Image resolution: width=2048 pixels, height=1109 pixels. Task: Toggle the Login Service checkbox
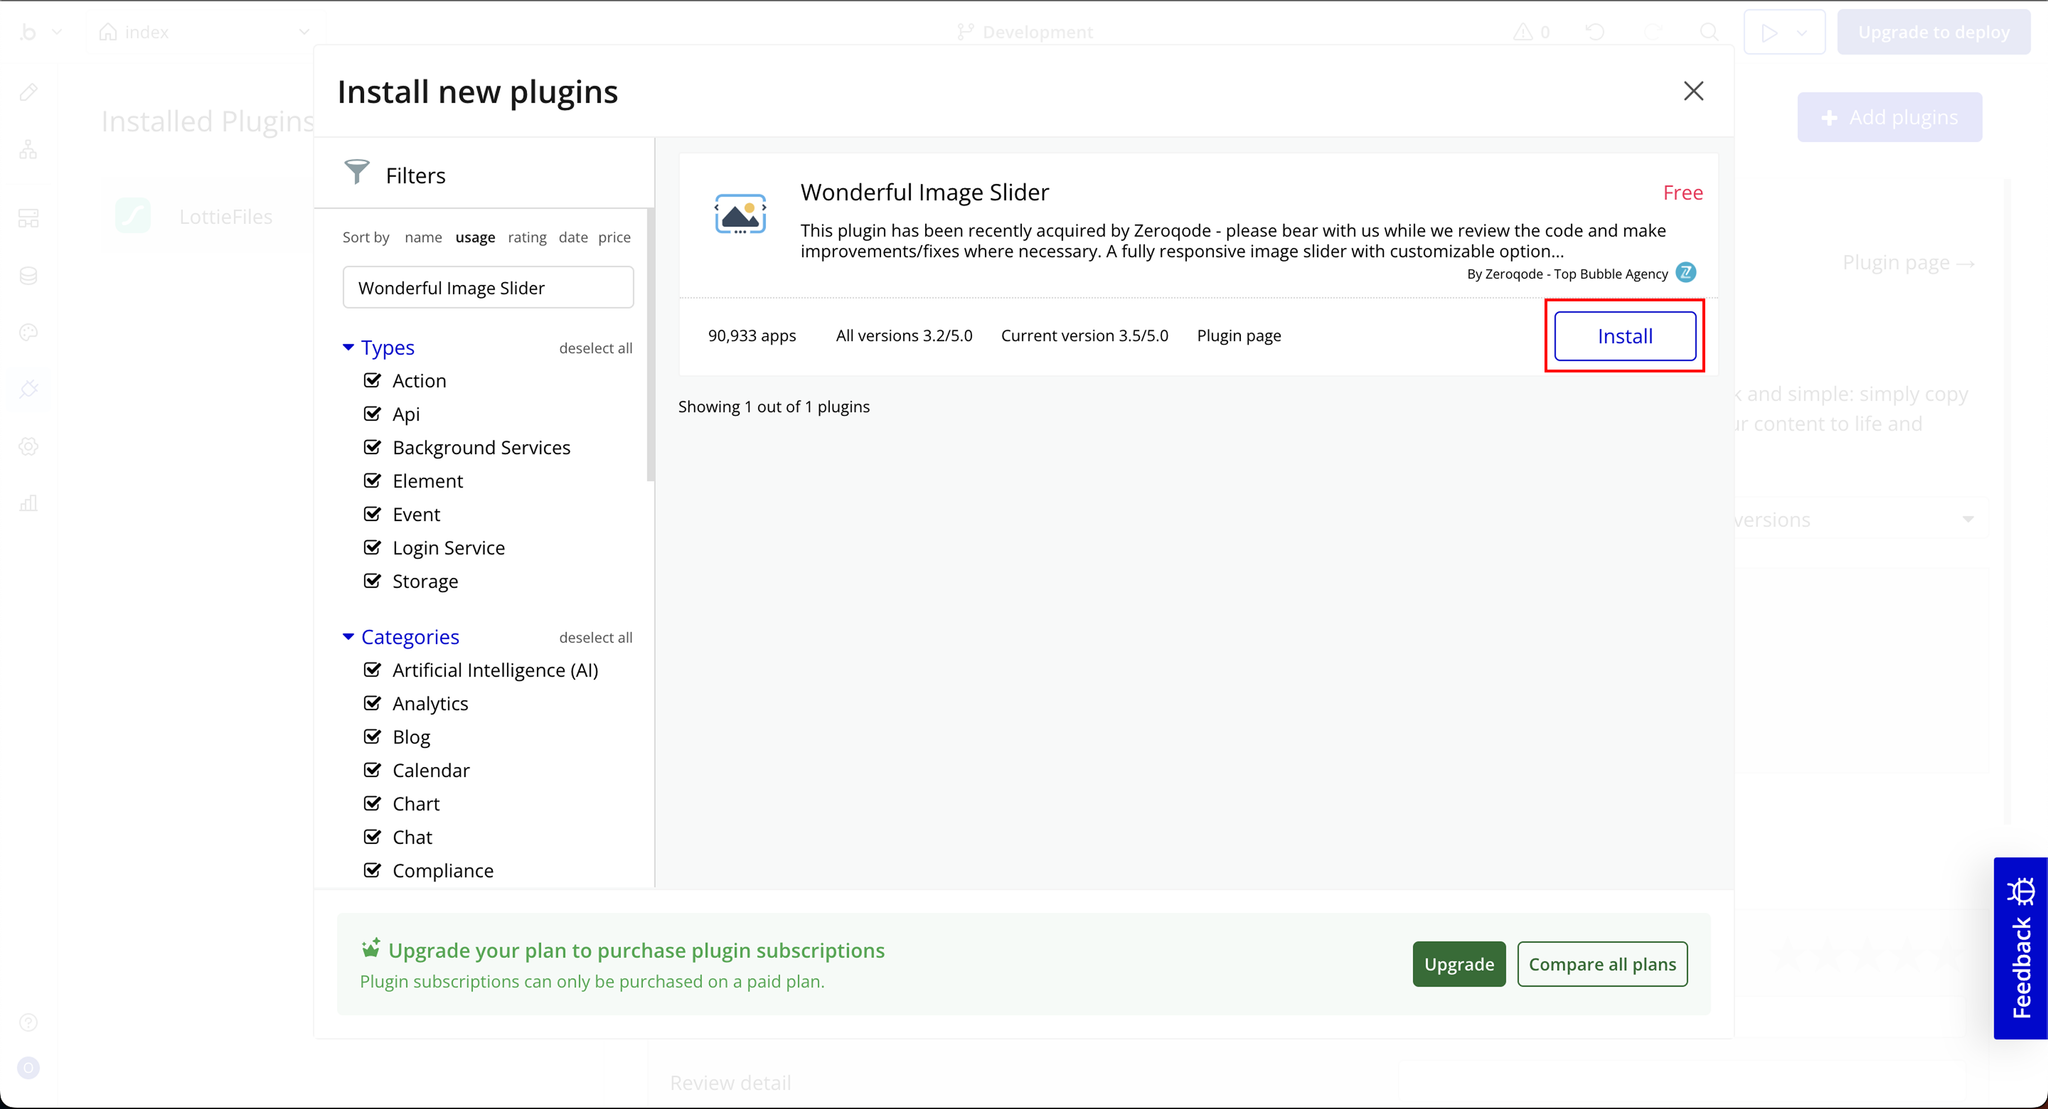[x=373, y=548]
